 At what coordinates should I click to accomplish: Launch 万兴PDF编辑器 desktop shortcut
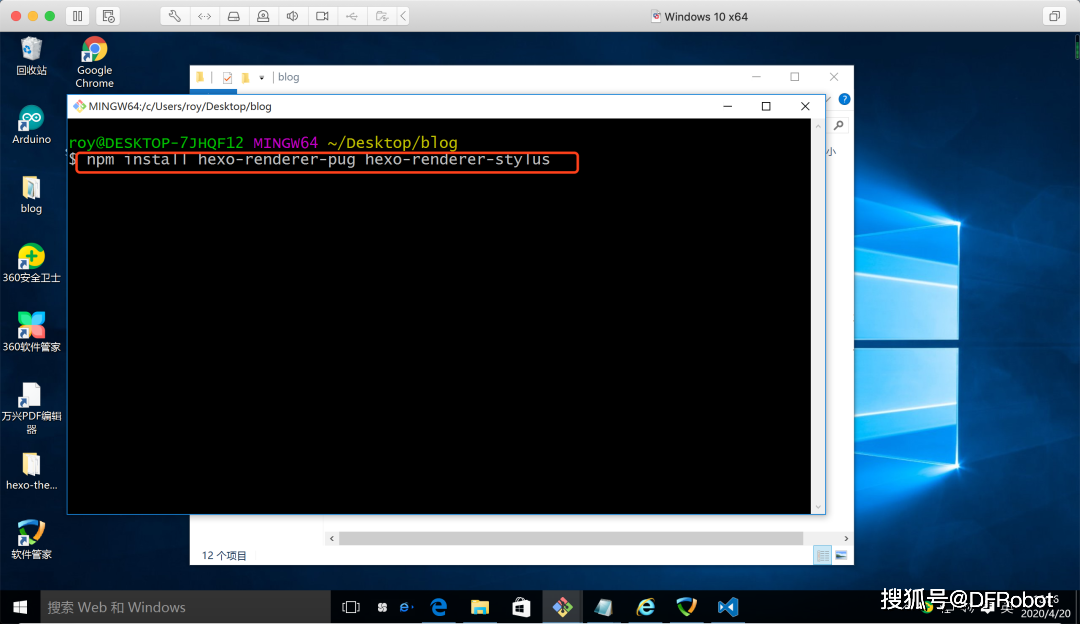click(31, 408)
